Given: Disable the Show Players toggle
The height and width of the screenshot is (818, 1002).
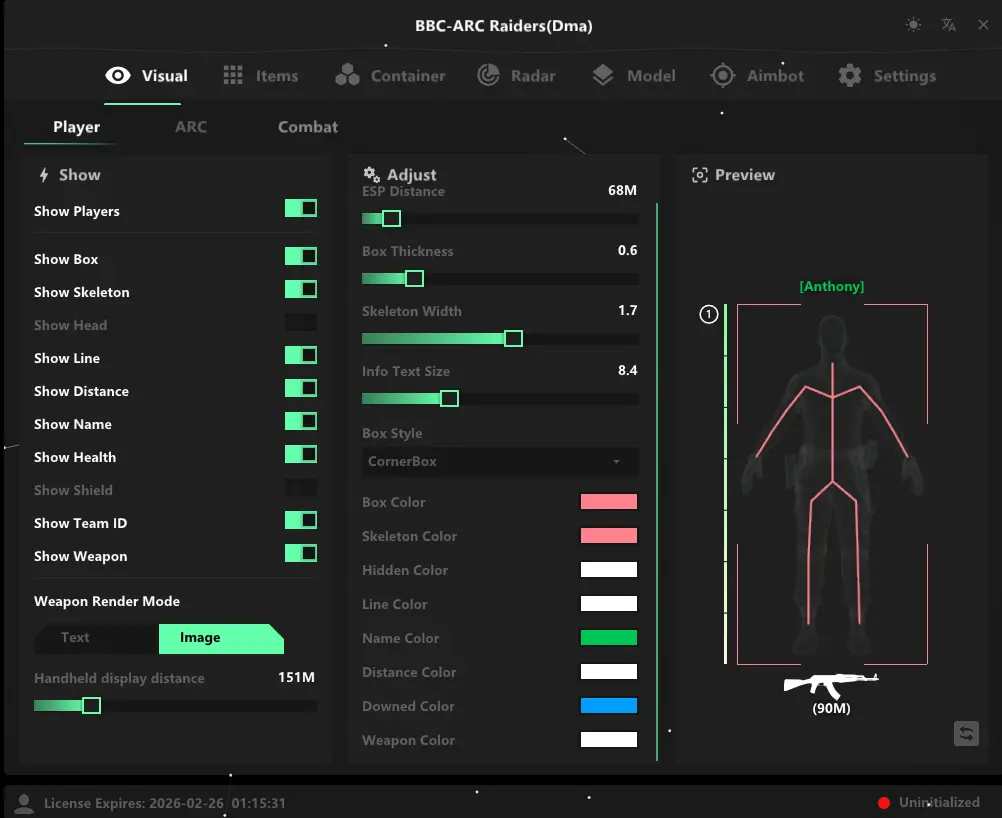Looking at the screenshot, I should 301,208.
